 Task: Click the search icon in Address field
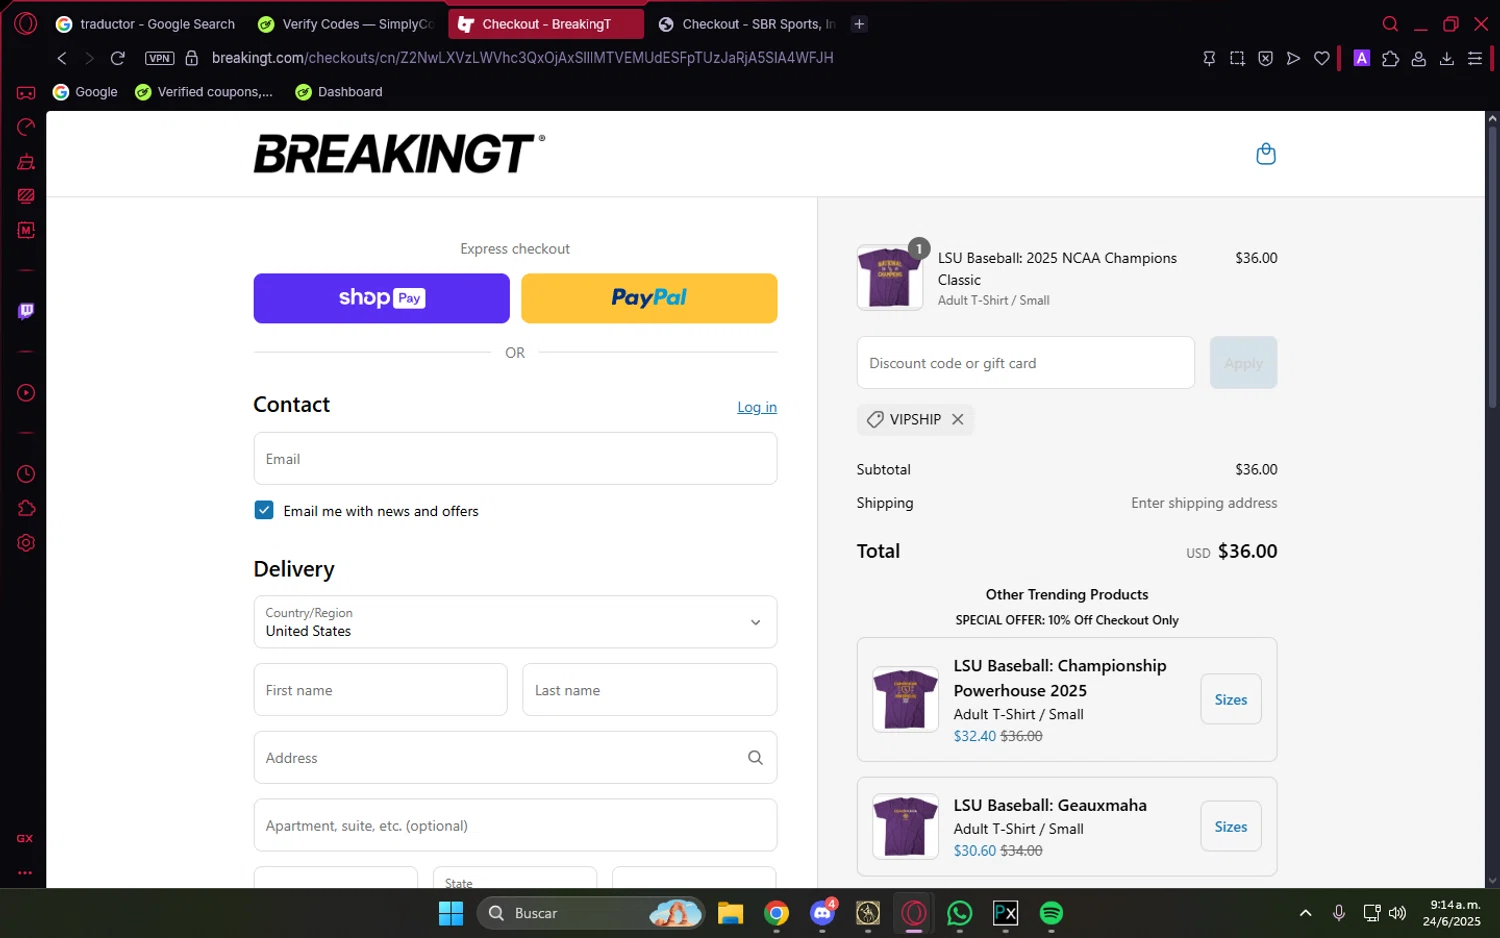755,758
